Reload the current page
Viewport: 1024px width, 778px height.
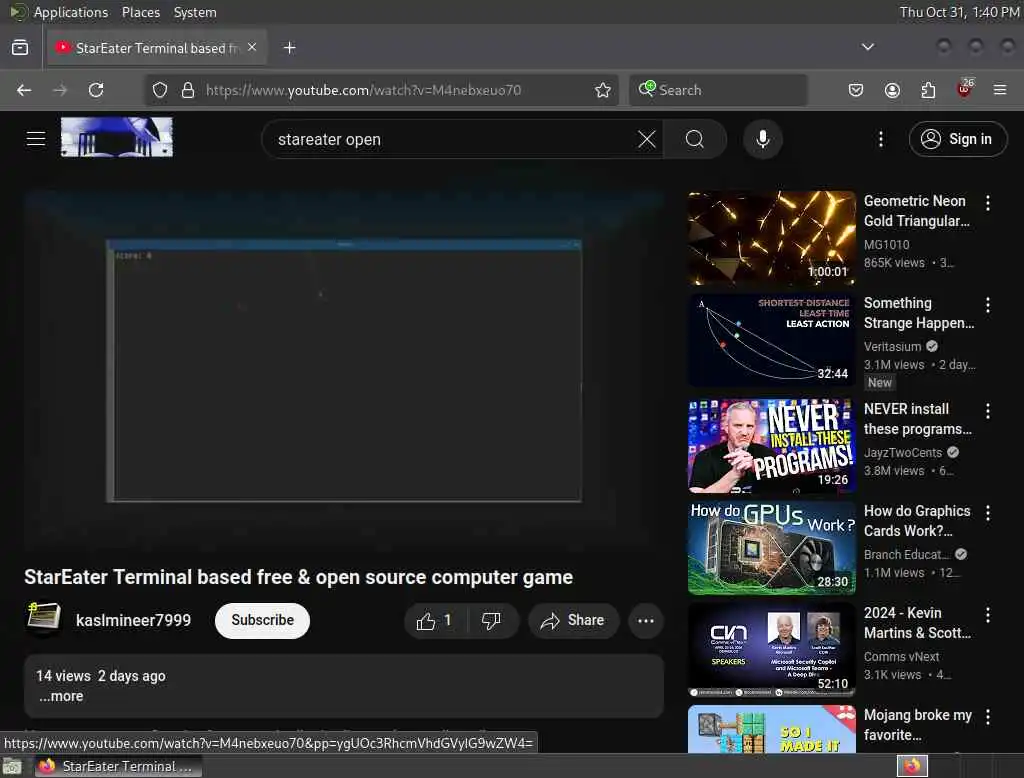96,90
